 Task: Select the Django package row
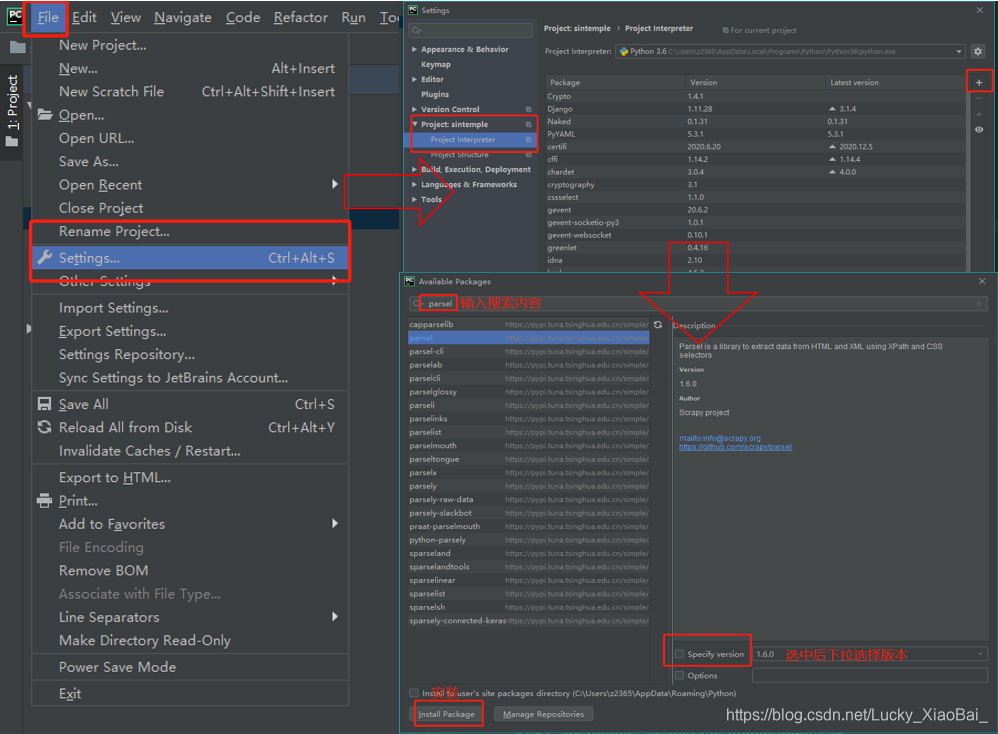tap(756, 109)
